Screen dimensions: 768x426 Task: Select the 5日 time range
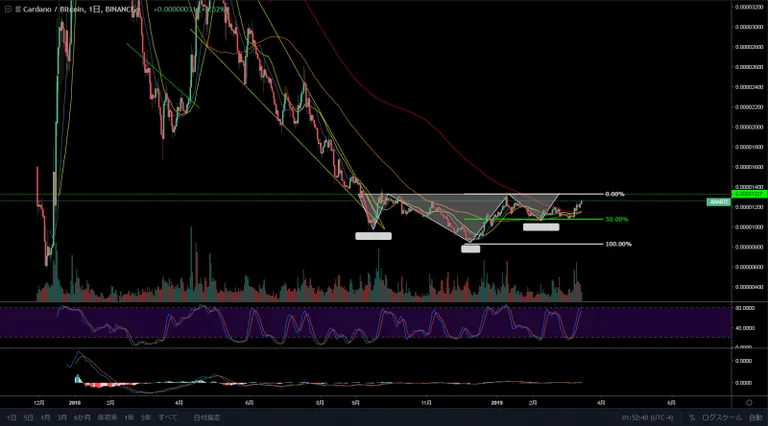(29, 418)
